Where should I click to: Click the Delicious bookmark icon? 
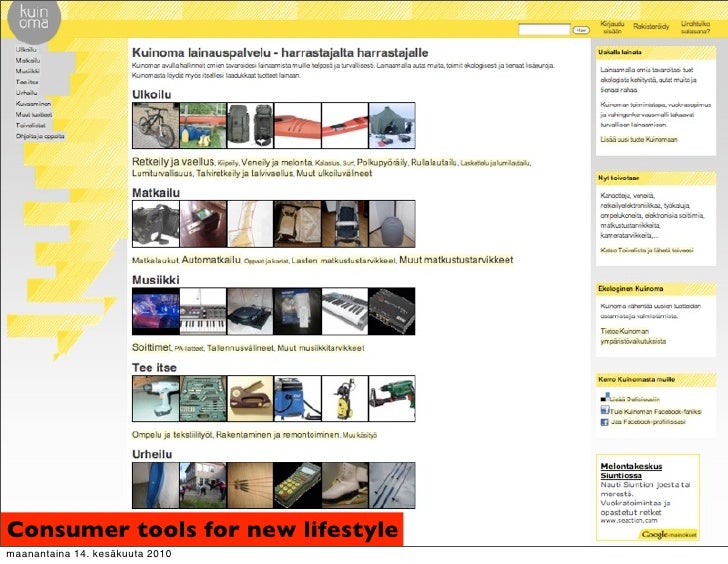(604, 398)
